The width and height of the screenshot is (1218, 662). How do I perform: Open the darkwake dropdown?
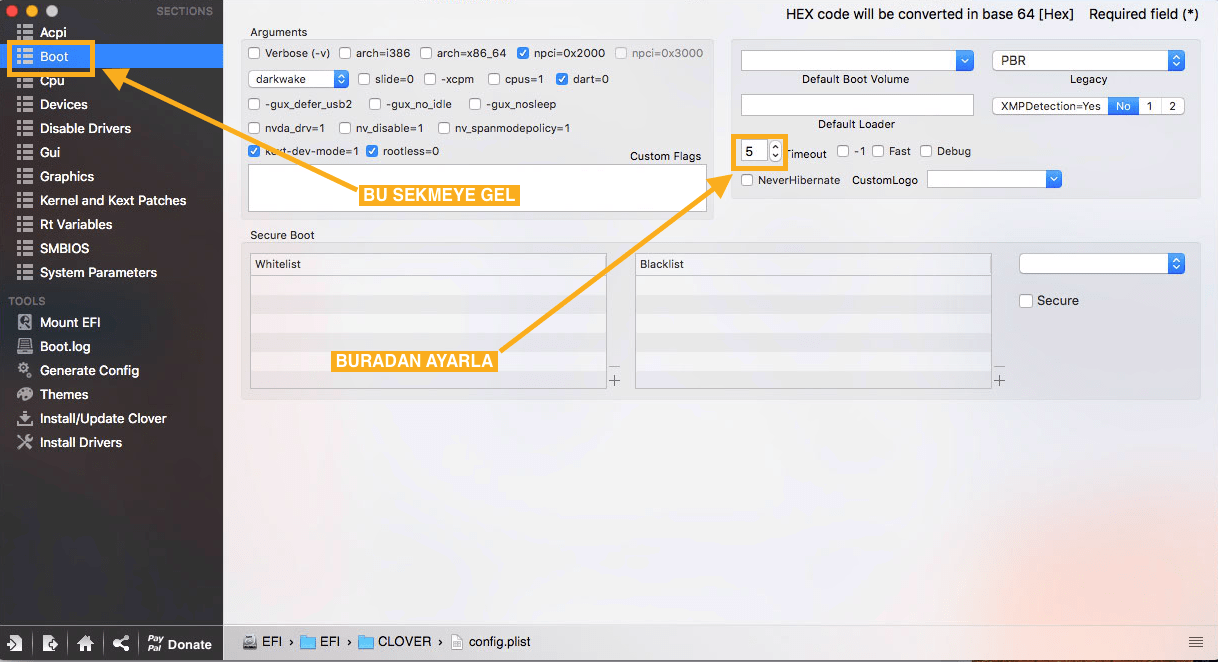pos(298,79)
